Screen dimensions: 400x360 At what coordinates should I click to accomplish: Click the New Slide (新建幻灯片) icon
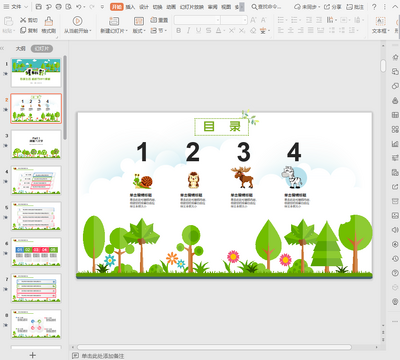tap(114, 21)
